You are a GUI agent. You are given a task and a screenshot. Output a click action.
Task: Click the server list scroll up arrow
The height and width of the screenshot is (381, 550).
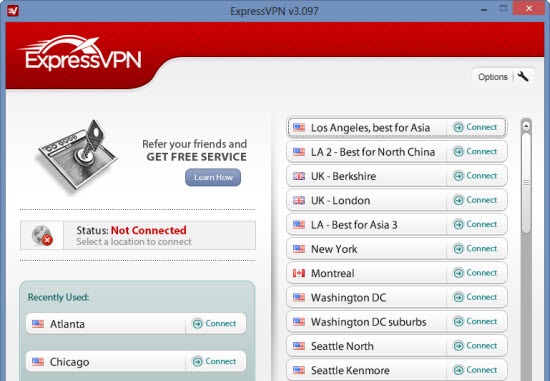526,126
